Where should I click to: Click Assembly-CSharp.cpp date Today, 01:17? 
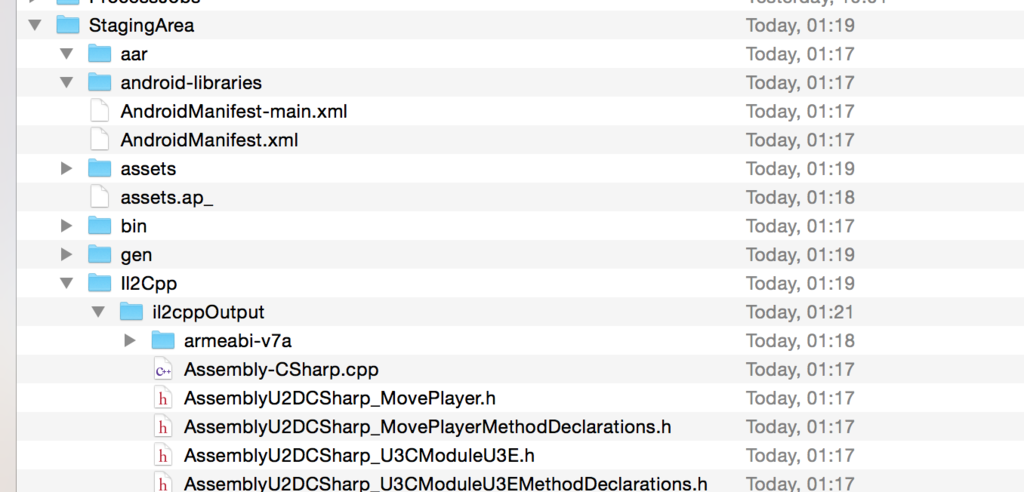(800, 370)
